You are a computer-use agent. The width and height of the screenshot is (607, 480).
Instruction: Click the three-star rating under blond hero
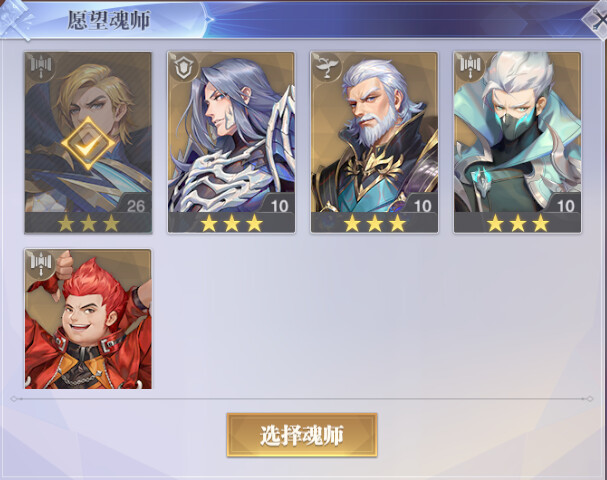coord(88,223)
